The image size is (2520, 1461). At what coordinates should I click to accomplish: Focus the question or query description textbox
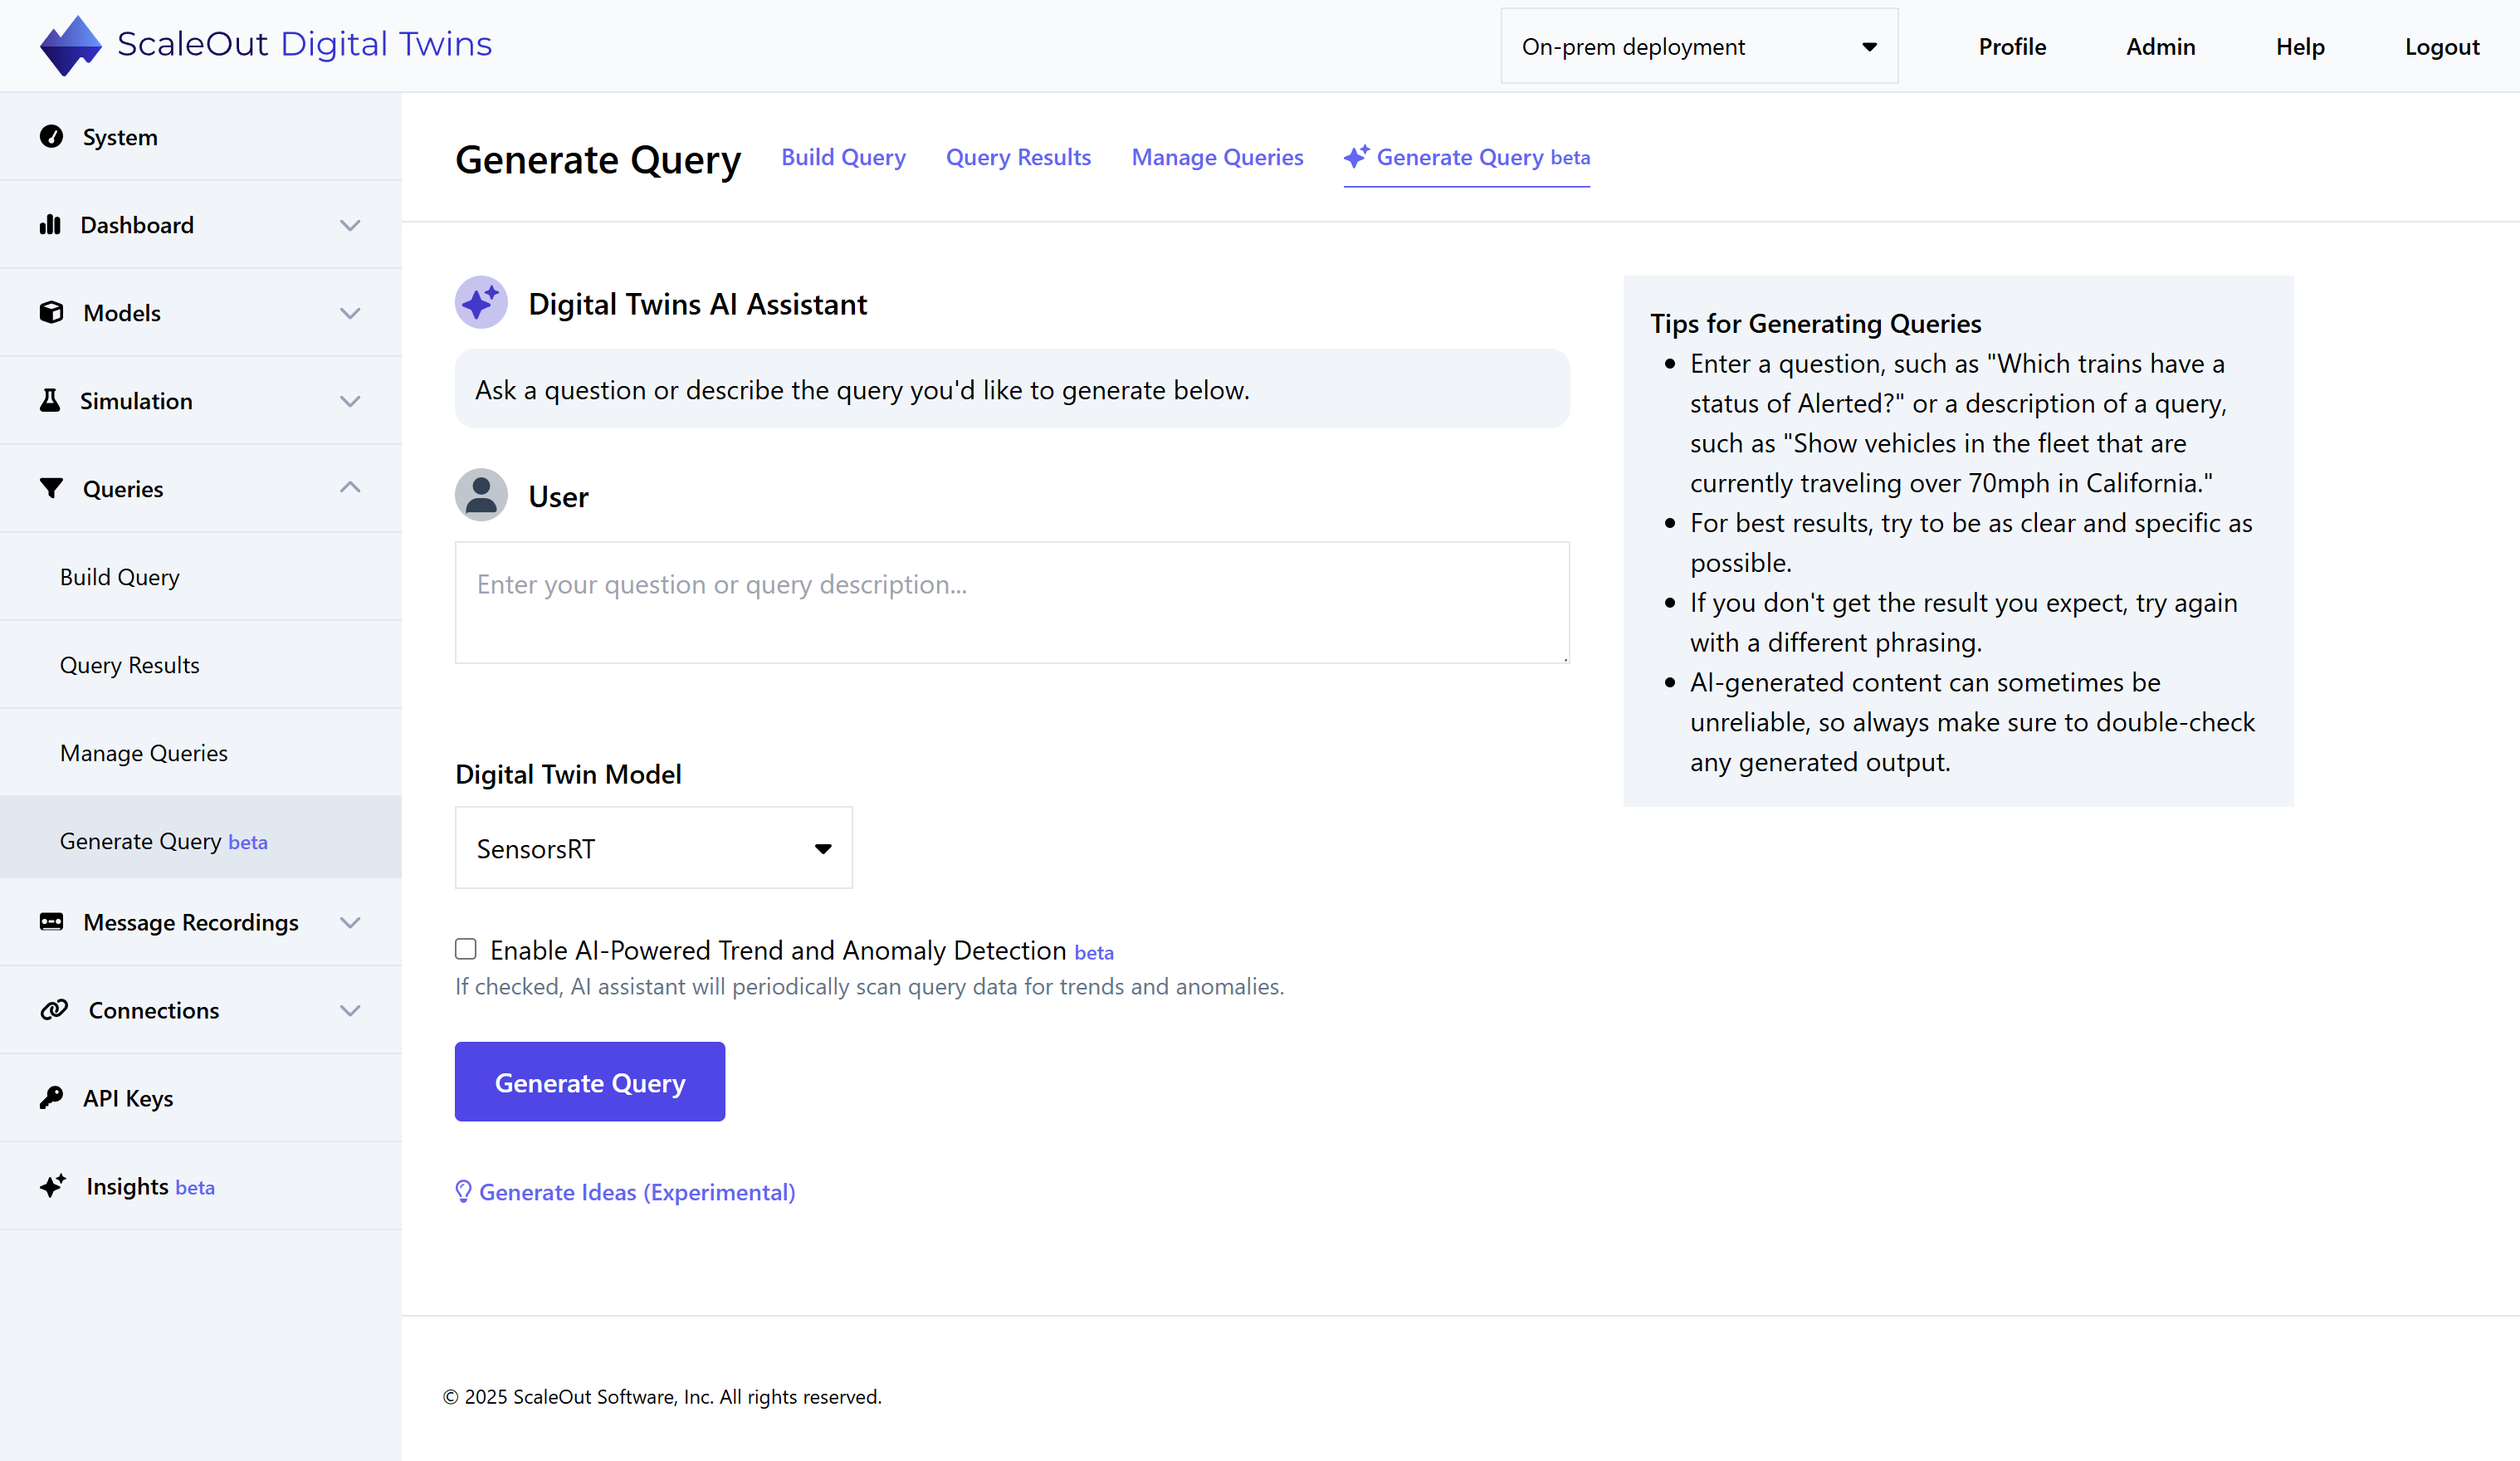pyautogui.click(x=1012, y=602)
